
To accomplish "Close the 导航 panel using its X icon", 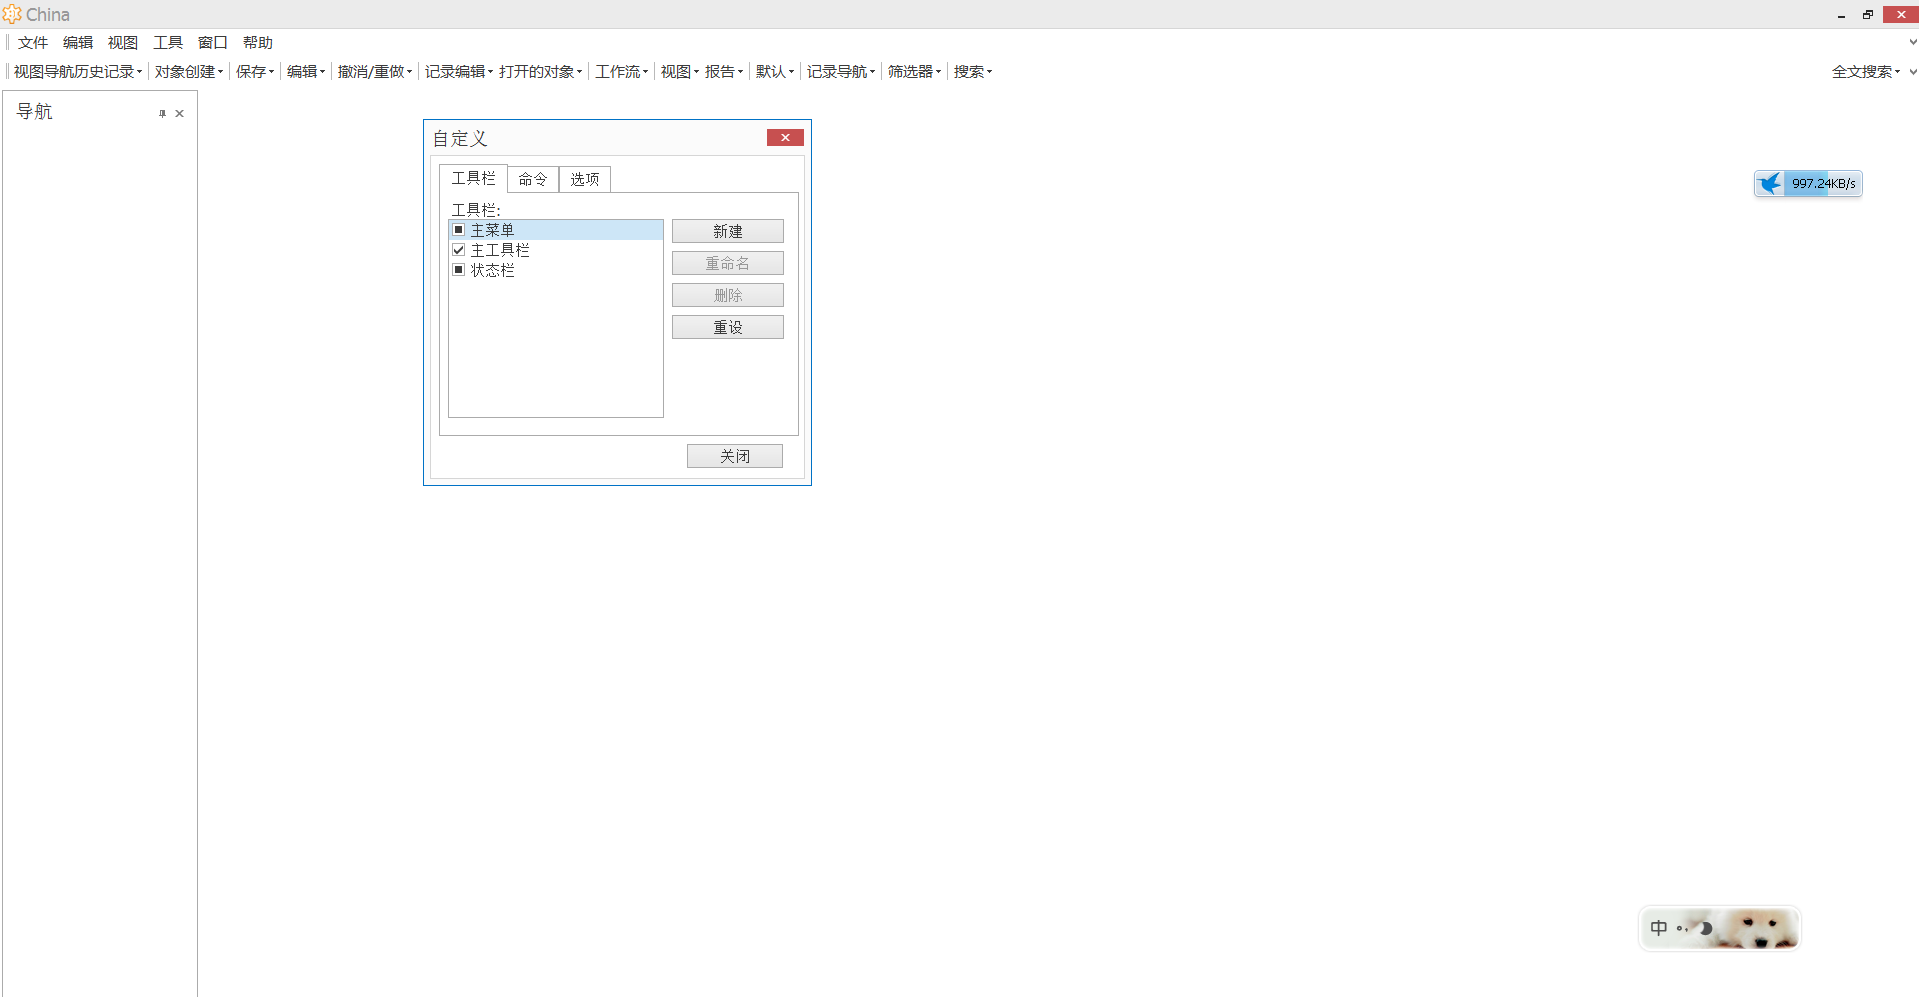I will 180,114.
